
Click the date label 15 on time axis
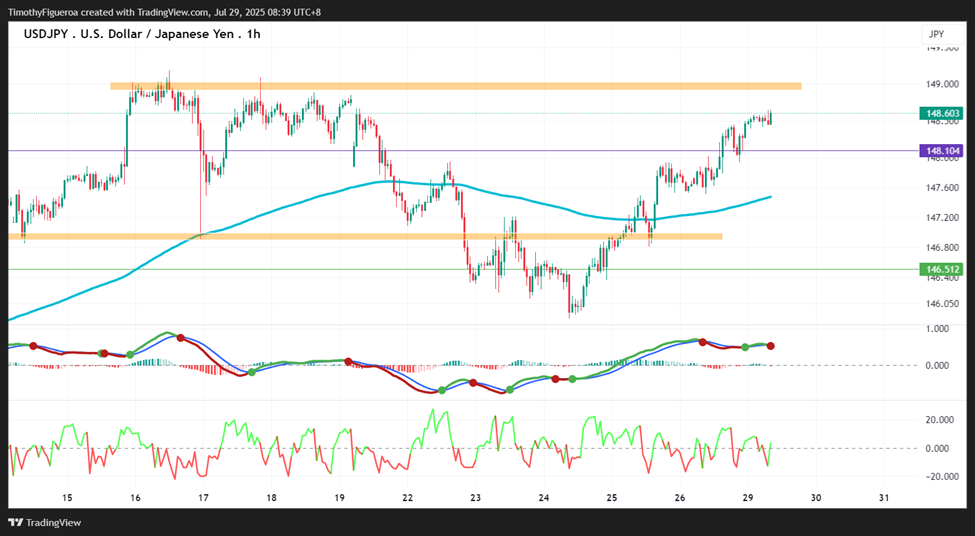(67, 498)
